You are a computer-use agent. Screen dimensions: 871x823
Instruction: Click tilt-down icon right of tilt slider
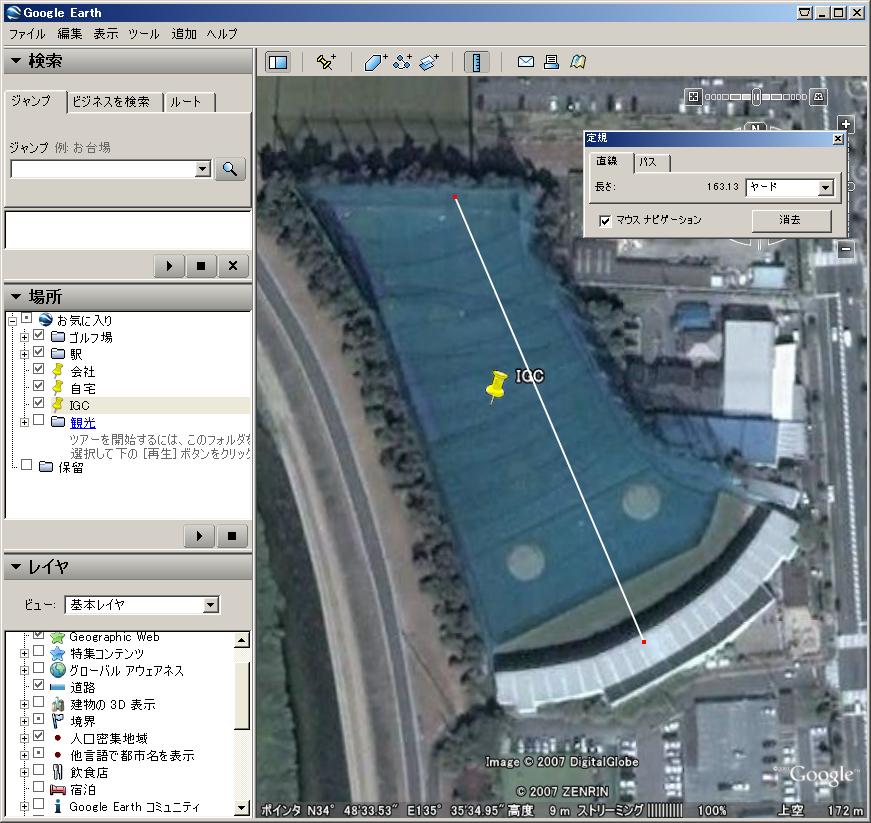pyautogui.click(x=818, y=97)
